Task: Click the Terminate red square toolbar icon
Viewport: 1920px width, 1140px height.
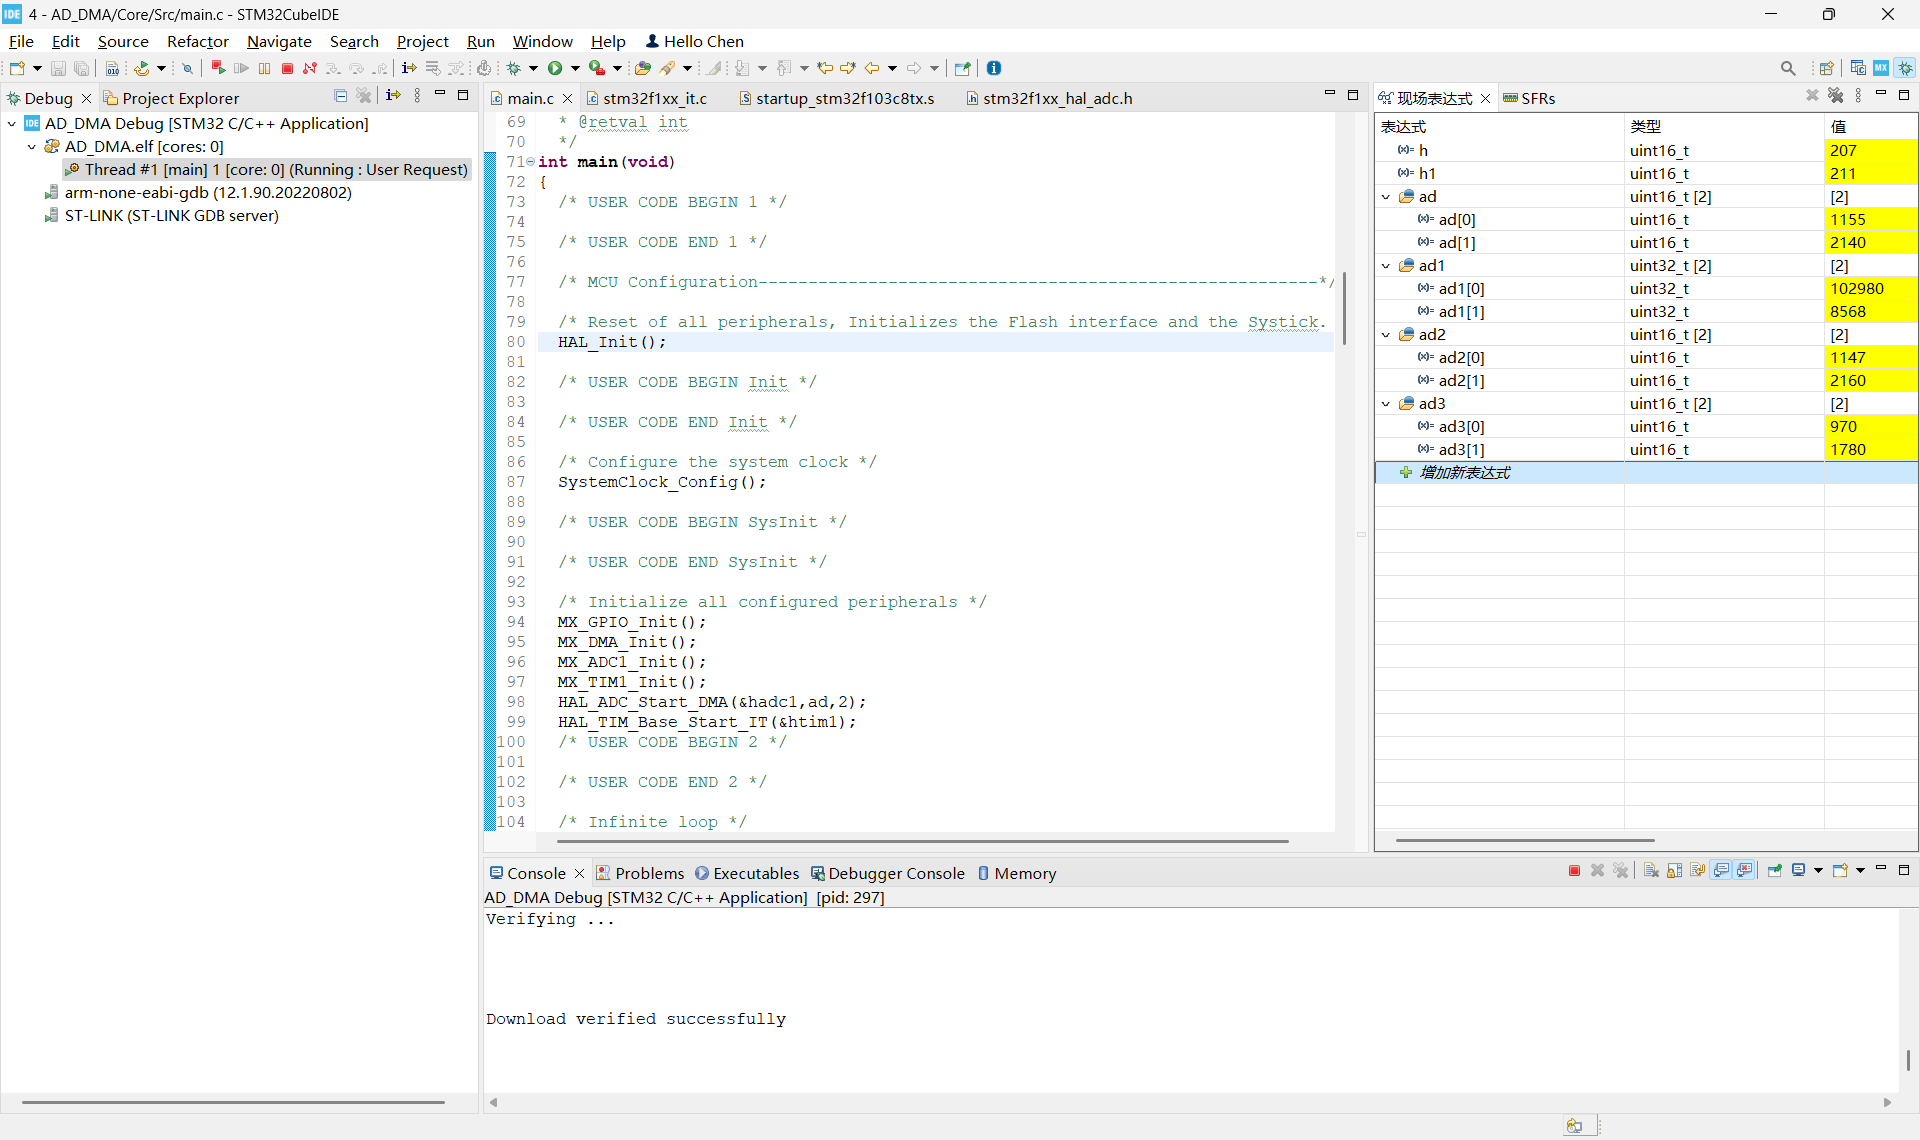Action: pyautogui.click(x=287, y=68)
